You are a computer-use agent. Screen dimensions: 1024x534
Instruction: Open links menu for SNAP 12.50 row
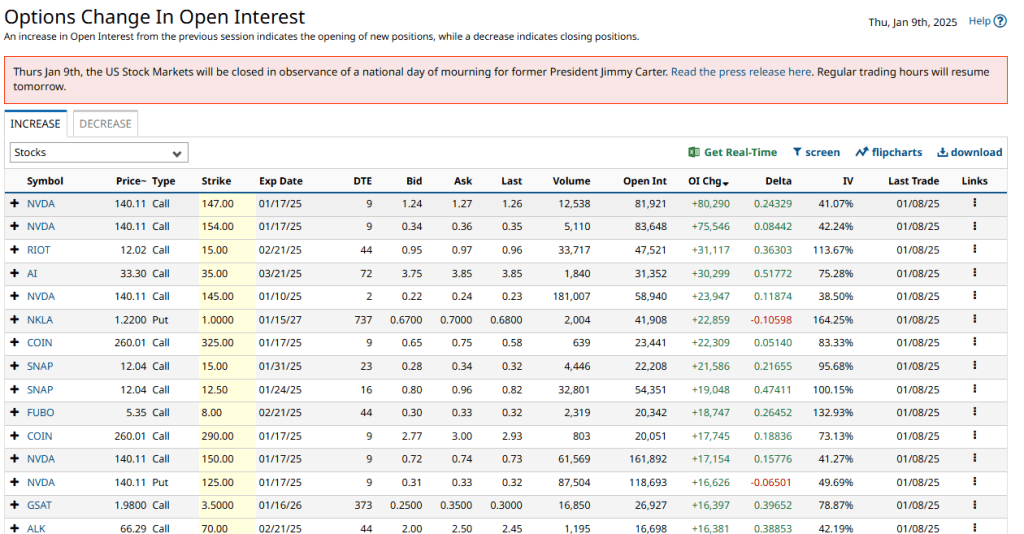974,389
